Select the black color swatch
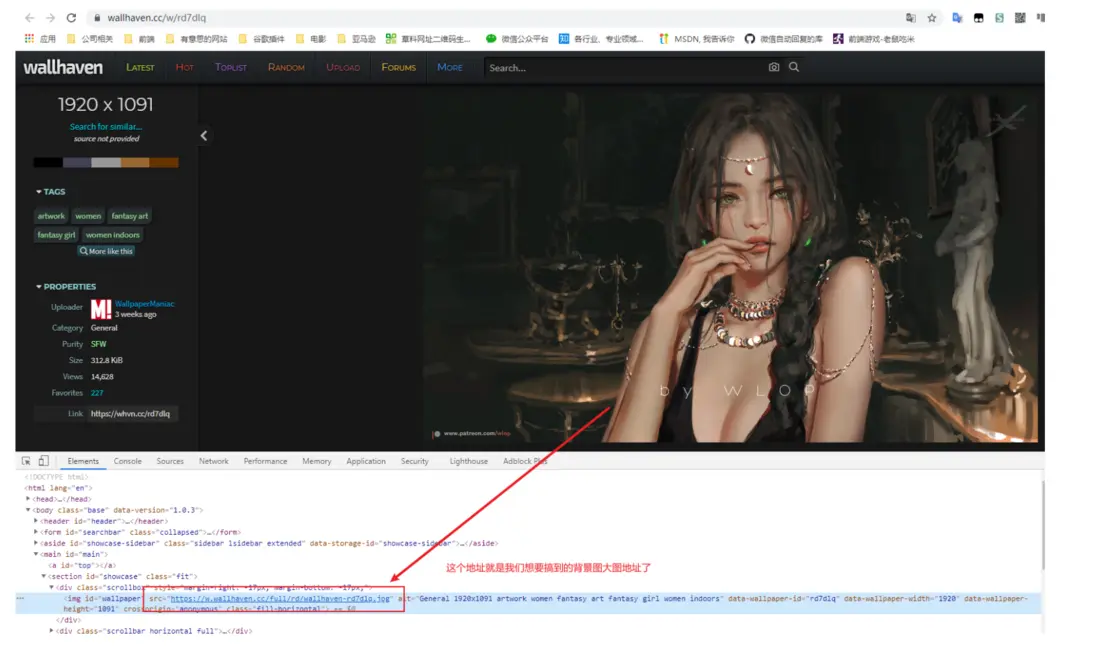This screenshot has width=1098, height=647. pyautogui.click(x=48, y=162)
